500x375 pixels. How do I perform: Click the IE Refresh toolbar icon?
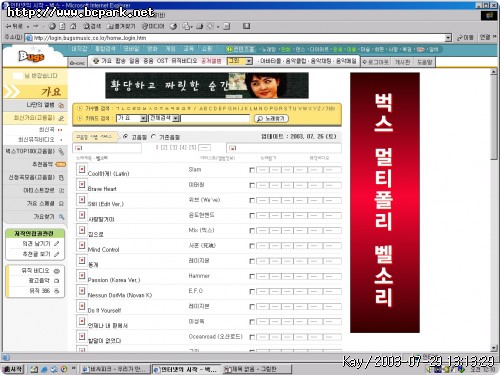pyautogui.click(x=62, y=26)
